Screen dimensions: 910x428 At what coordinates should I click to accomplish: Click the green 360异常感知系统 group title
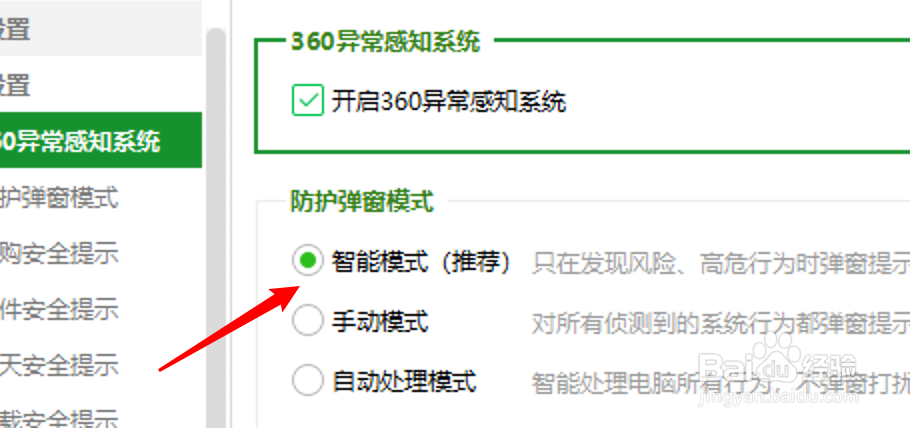385,41
